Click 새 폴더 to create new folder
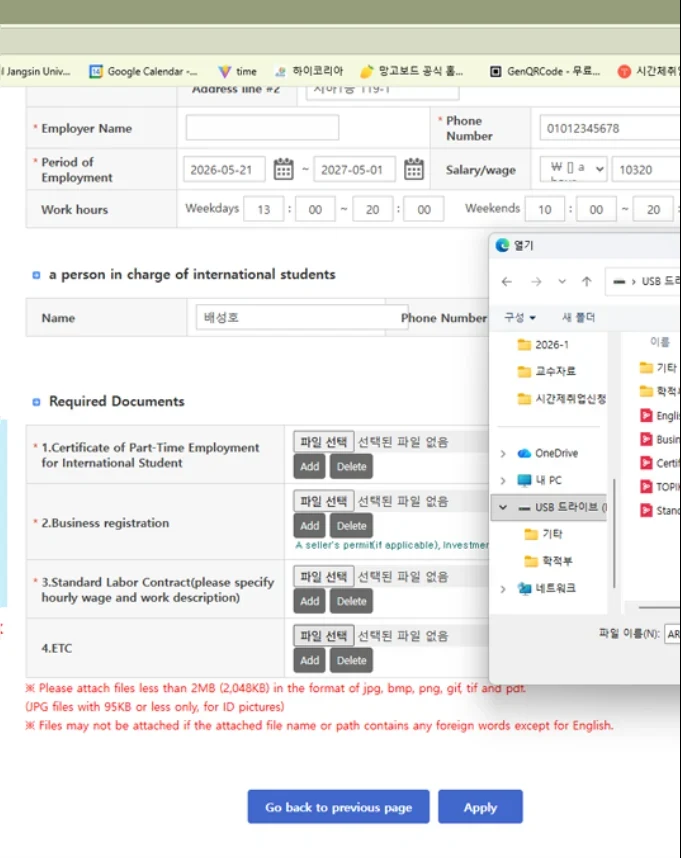The image size is (681, 858). (579, 317)
